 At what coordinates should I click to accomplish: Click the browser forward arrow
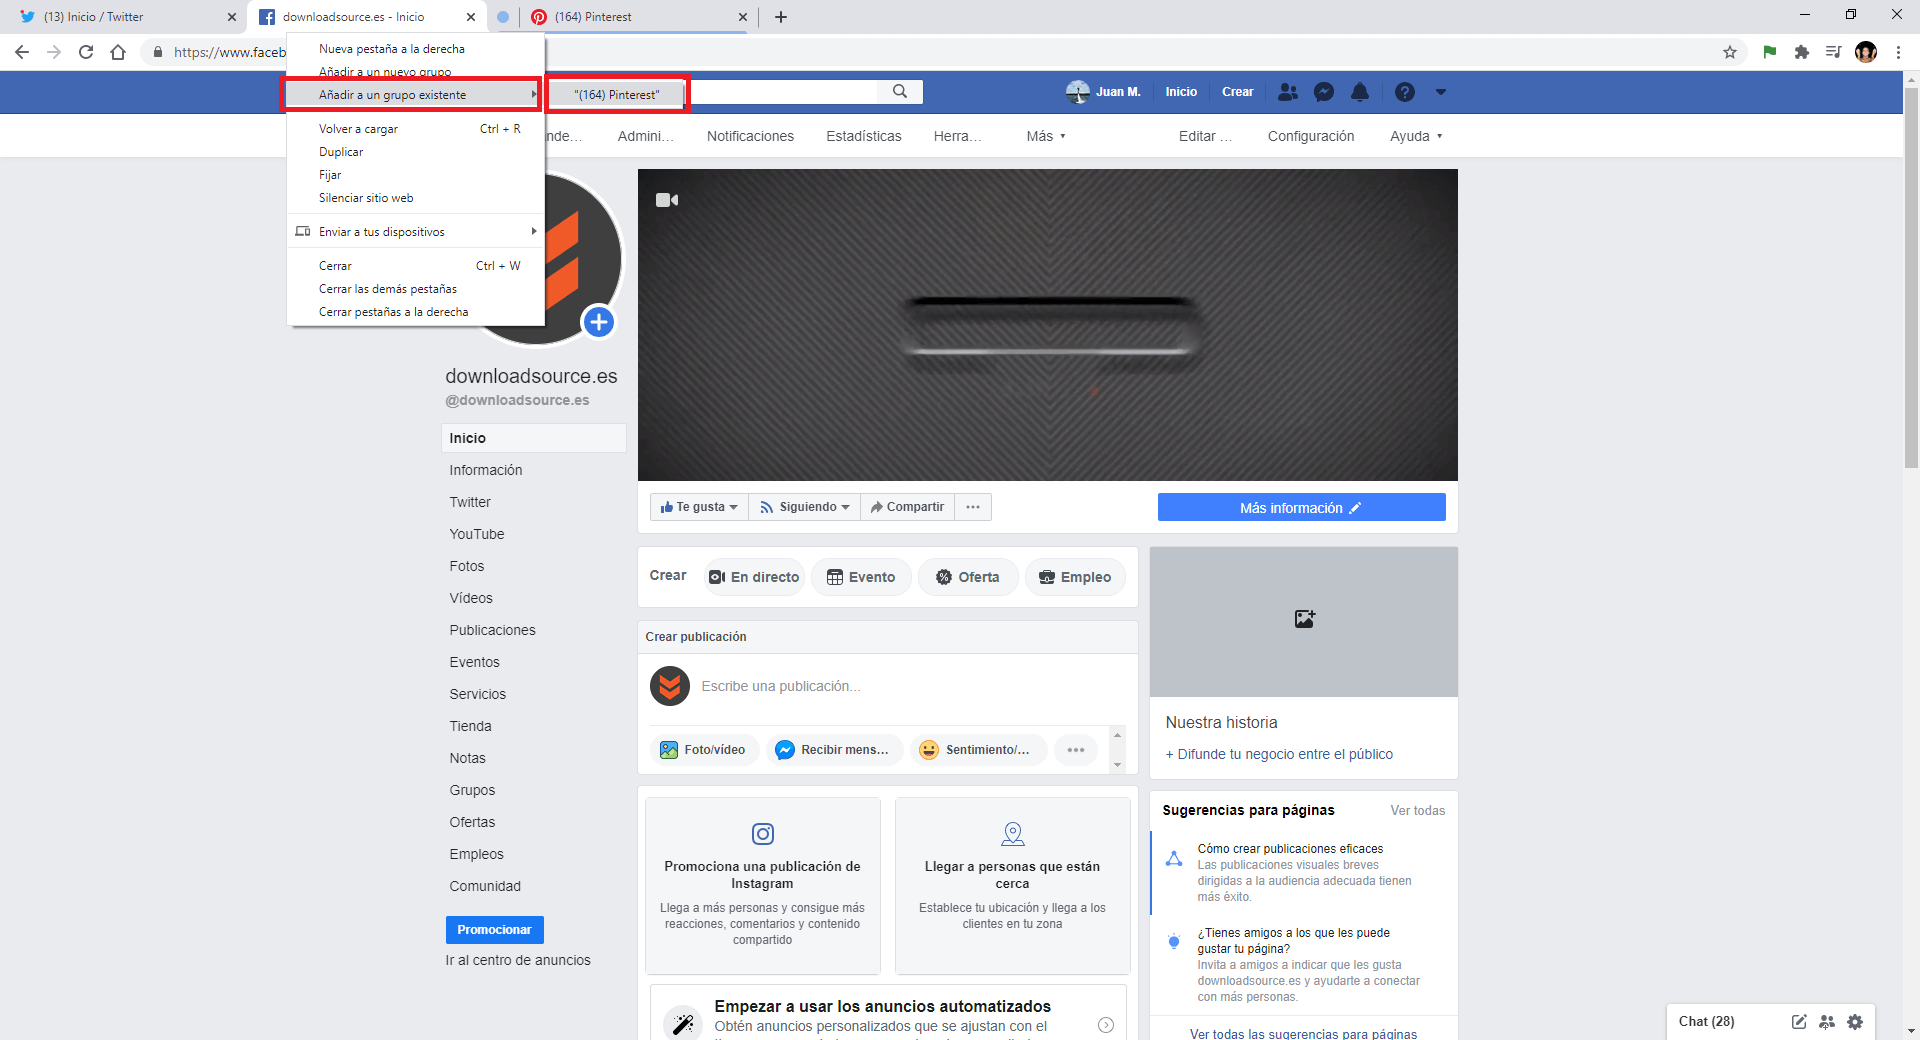pos(54,52)
